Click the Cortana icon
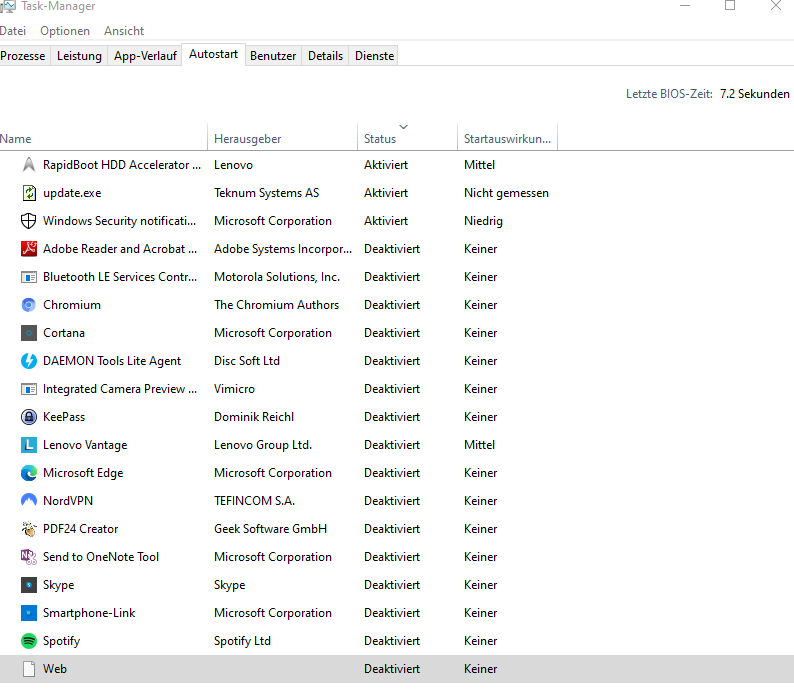This screenshot has height=691, width=794. coord(29,333)
